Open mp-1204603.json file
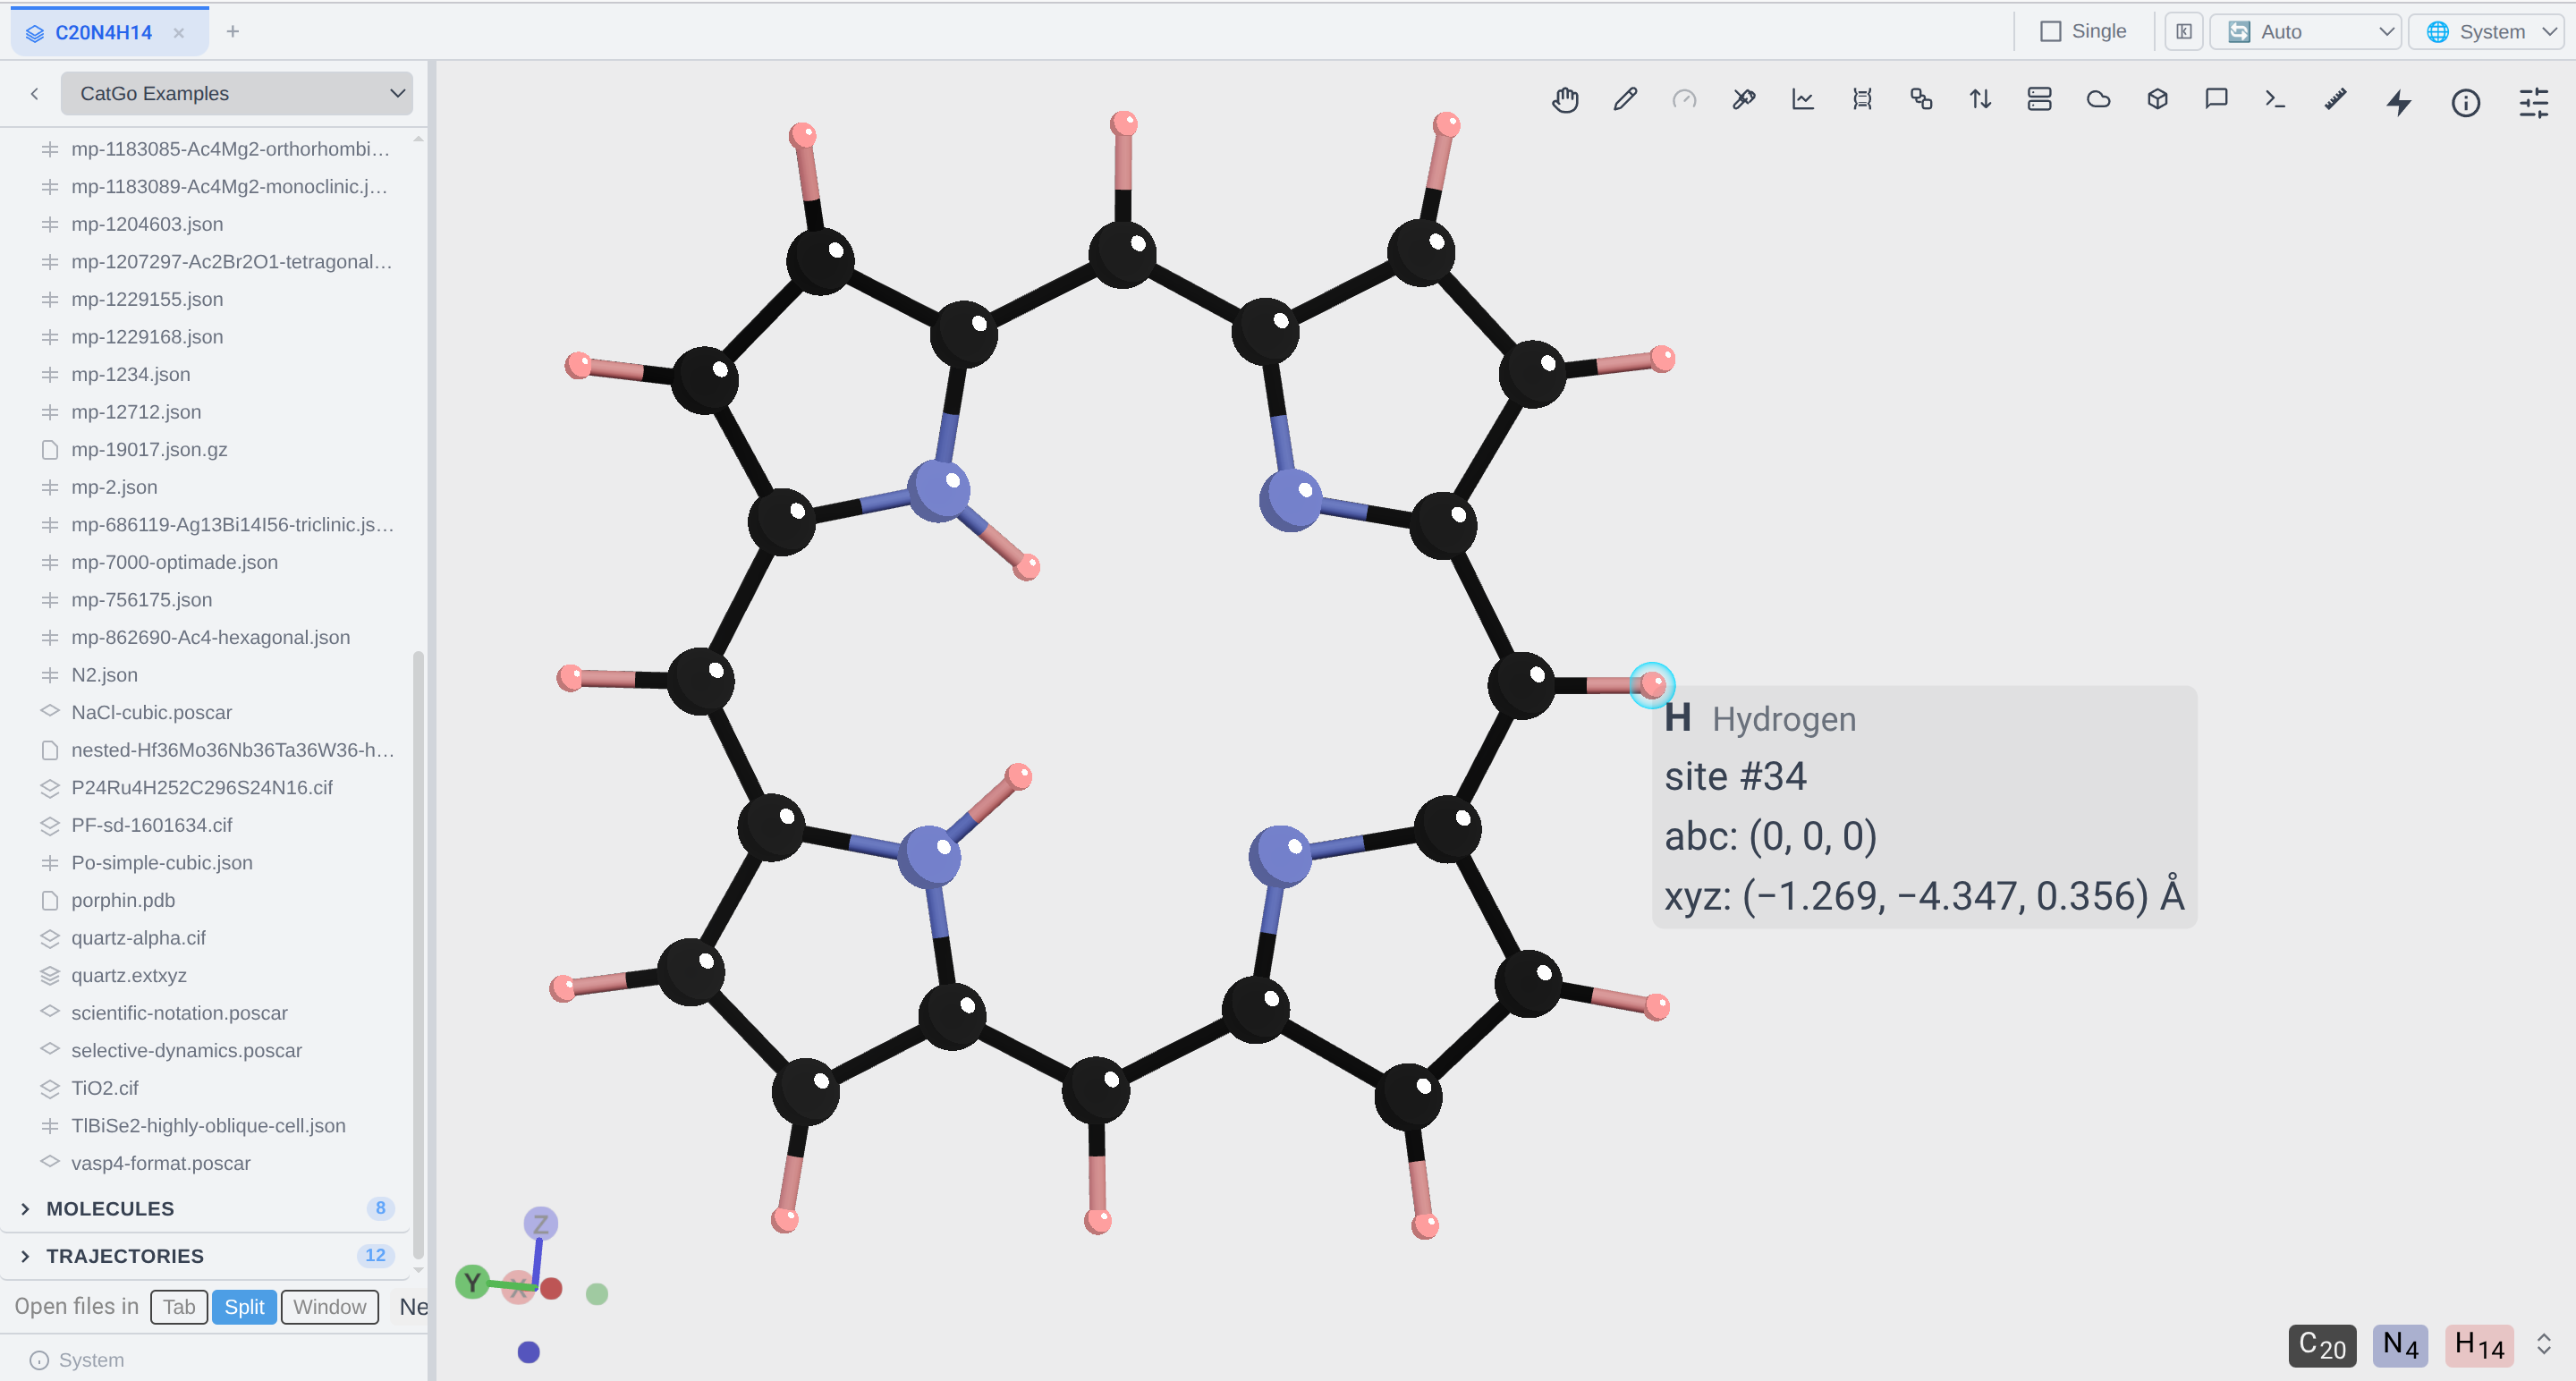 point(147,224)
